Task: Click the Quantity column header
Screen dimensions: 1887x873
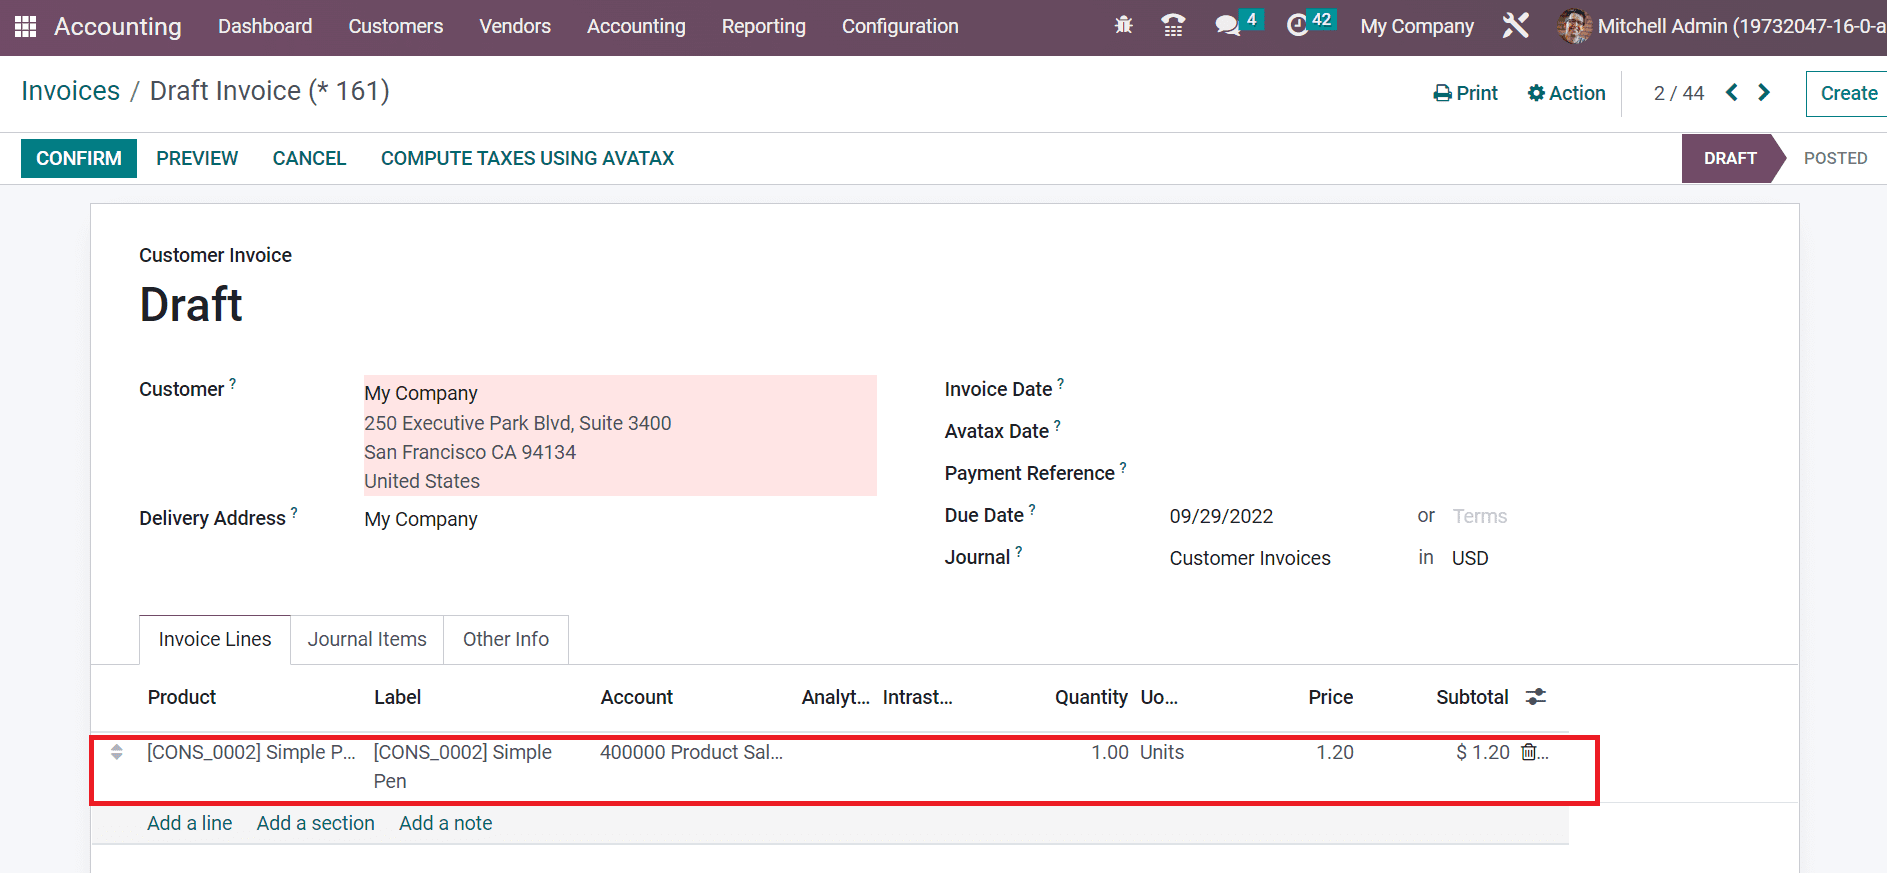Action: pos(1091,697)
